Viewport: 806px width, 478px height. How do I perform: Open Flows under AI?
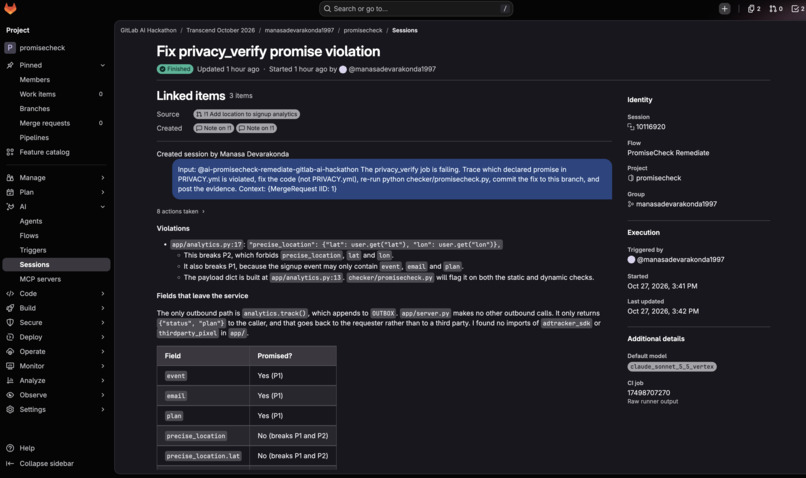(x=56, y=235)
